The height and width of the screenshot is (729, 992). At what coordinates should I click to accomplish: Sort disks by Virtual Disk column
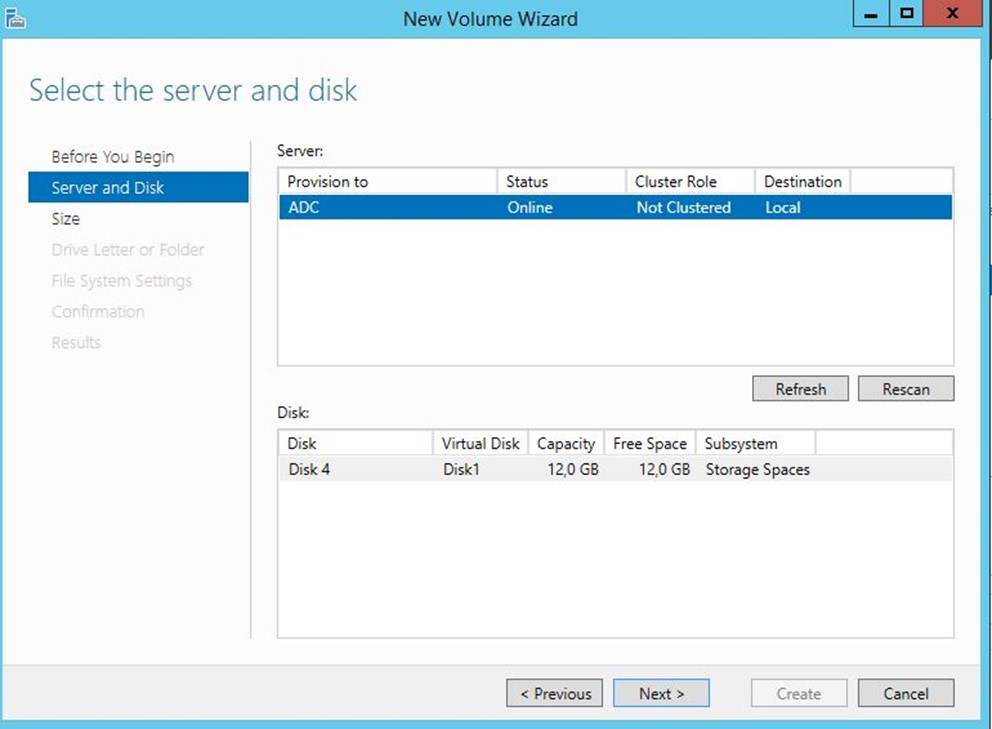pos(481,444)
